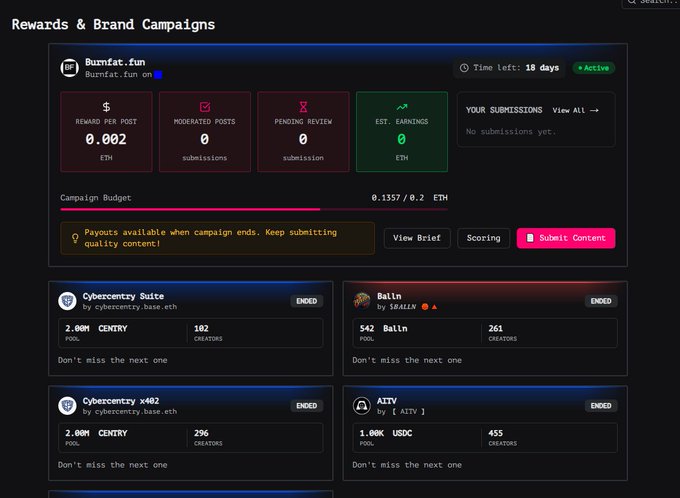Screen dimensions: 680x498
Task: Click the Active status badge
Action: point(594,68)
